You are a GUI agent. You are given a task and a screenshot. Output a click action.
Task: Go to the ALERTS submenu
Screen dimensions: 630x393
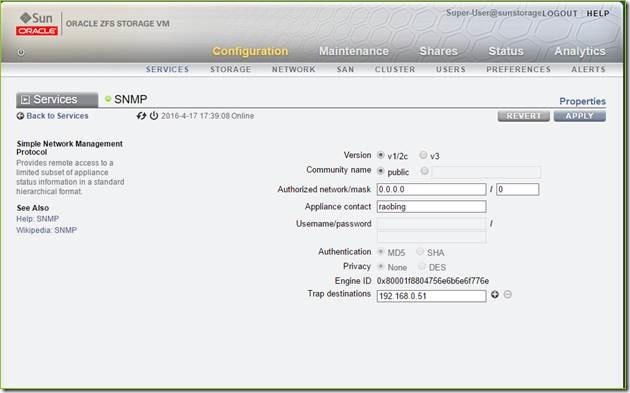pyautogui.click(x=589, y=70)
